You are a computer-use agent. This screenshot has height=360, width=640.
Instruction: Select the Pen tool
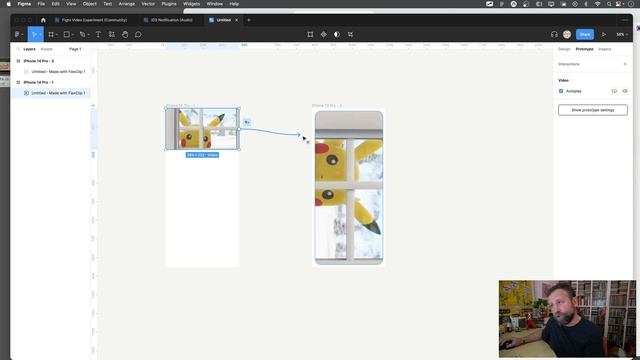[x=82, y=35]
